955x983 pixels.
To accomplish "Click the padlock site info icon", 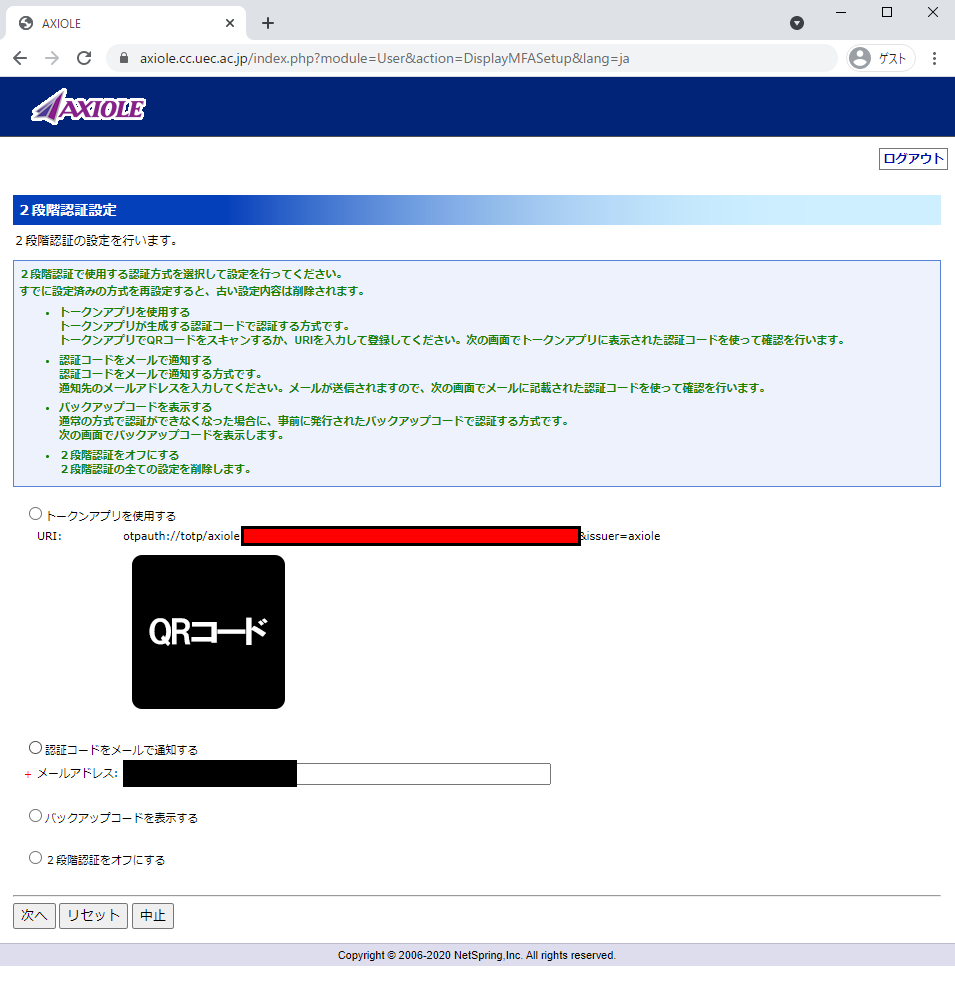I will click(x=124, y=58).
